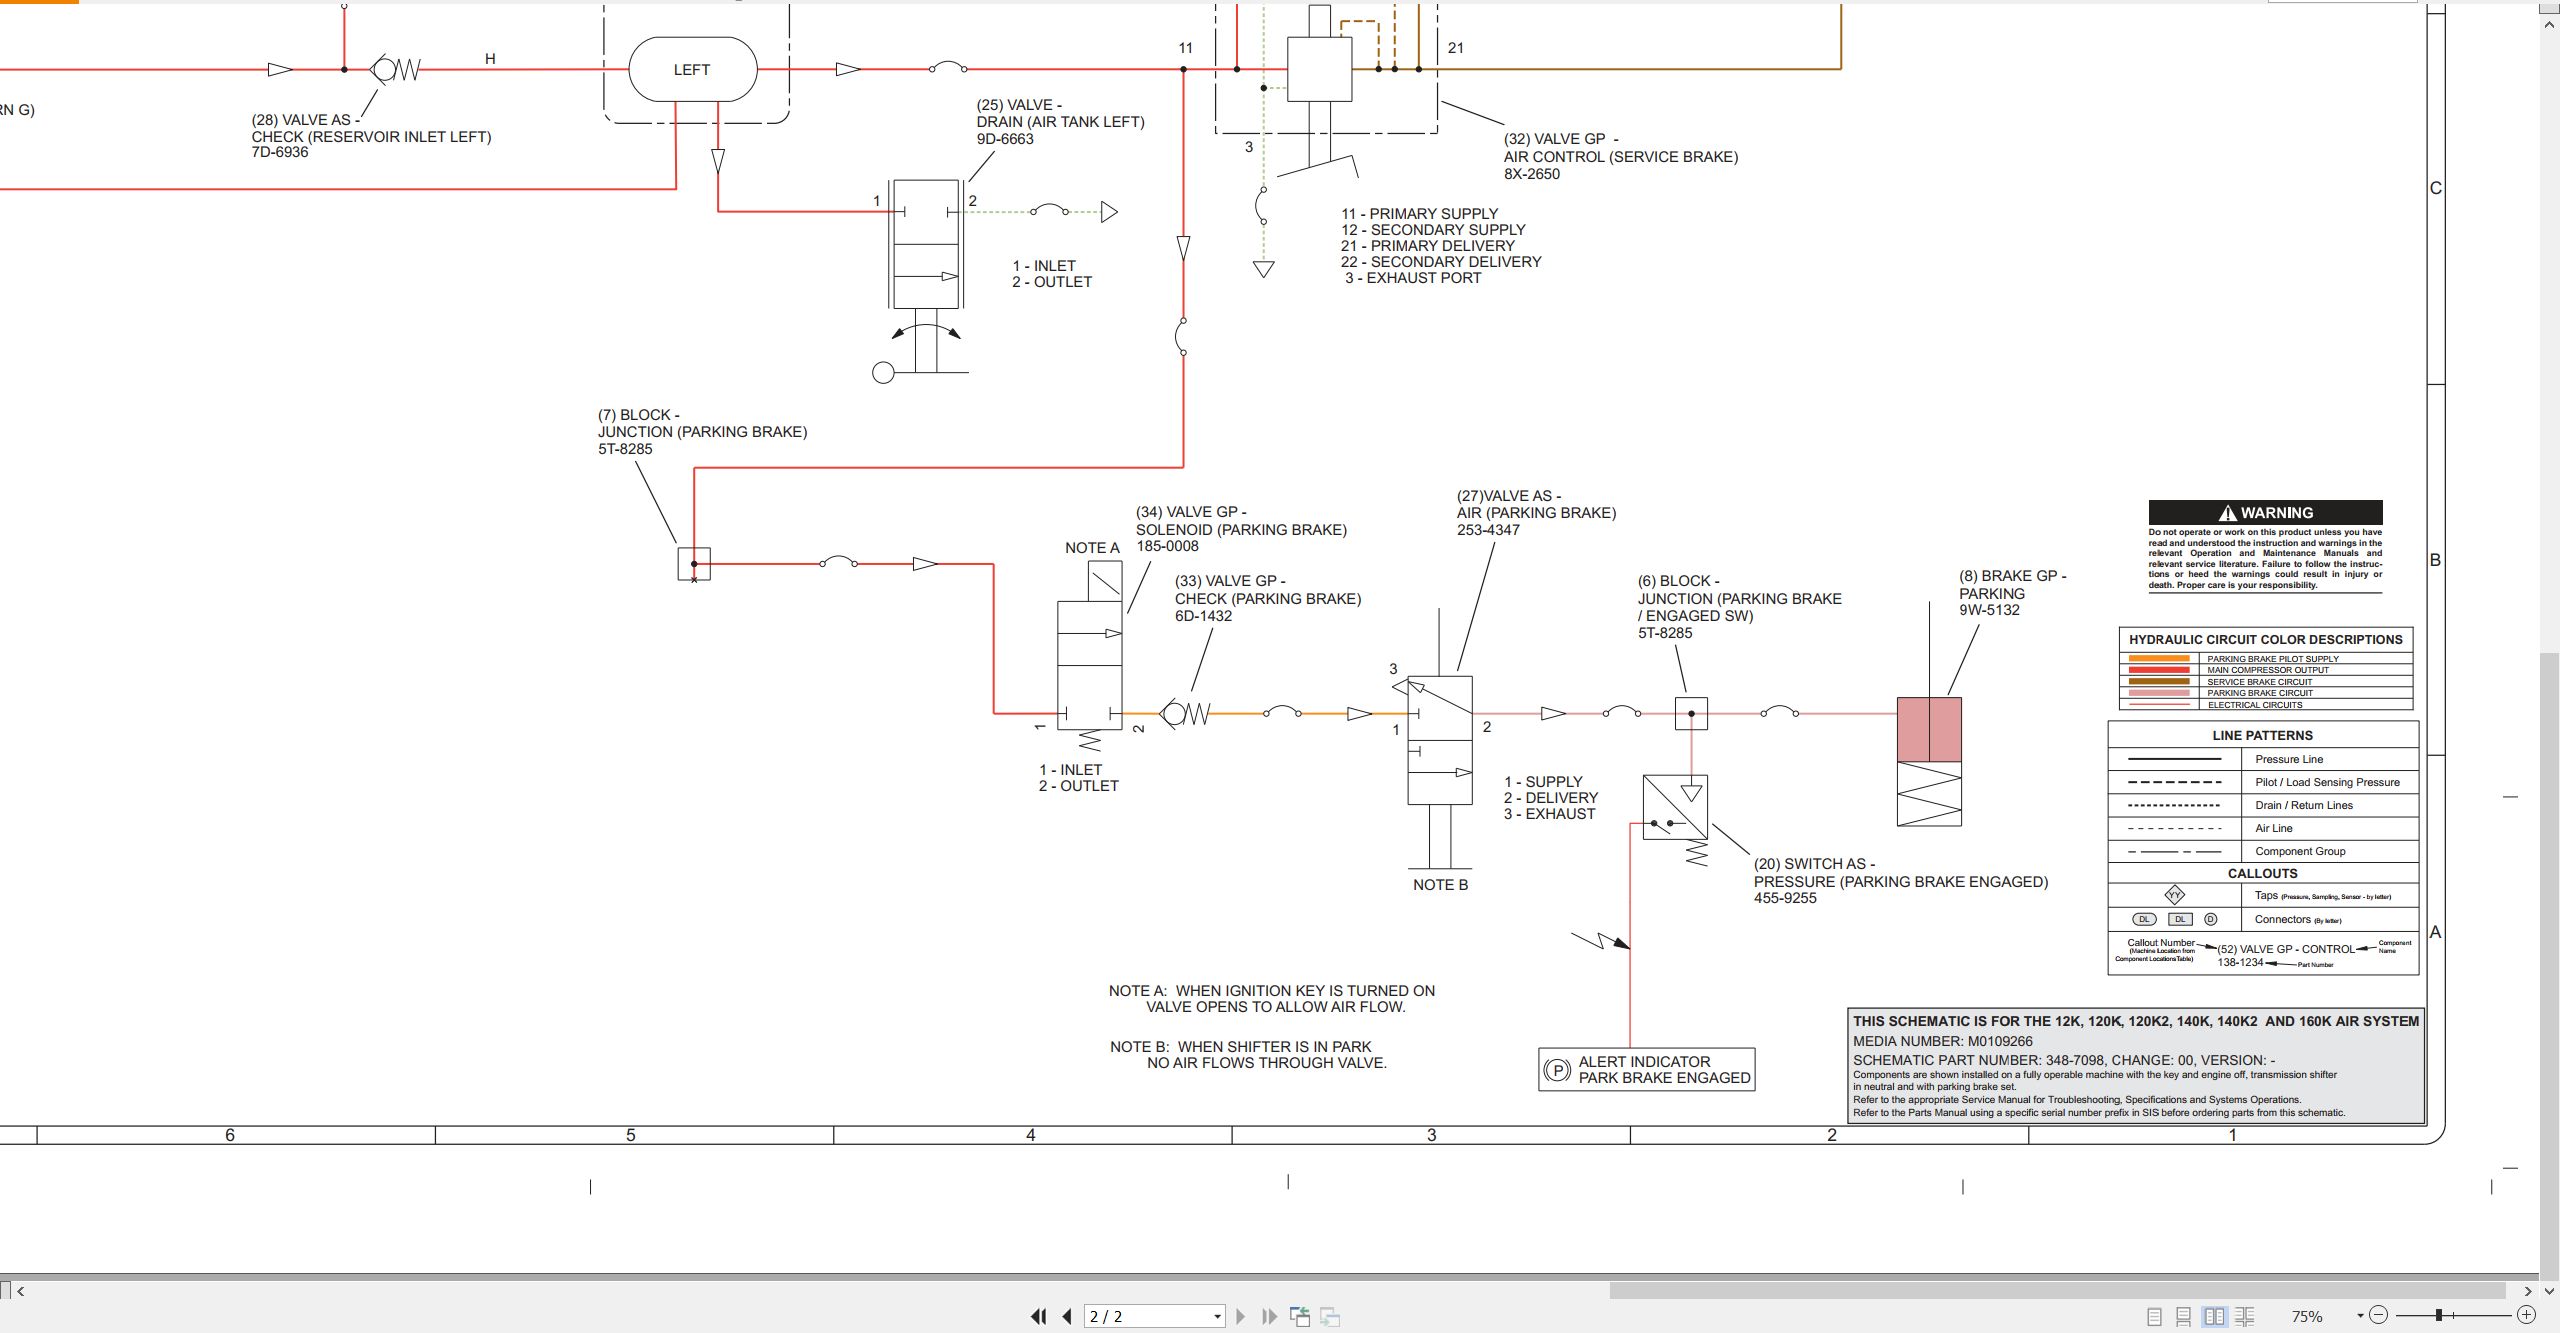Click the reservoir inlet check valve symbol
2560x1333 pixels.
click(396, 69)
